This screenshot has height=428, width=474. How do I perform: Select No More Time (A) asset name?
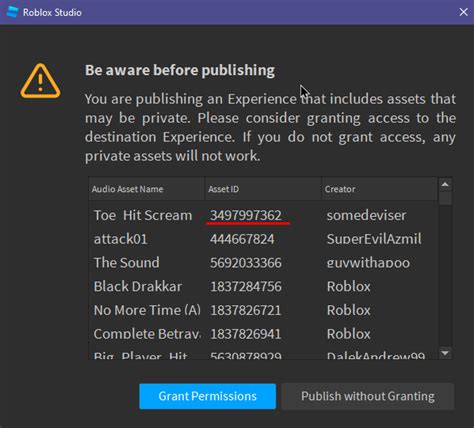click(x=147, y=310)
